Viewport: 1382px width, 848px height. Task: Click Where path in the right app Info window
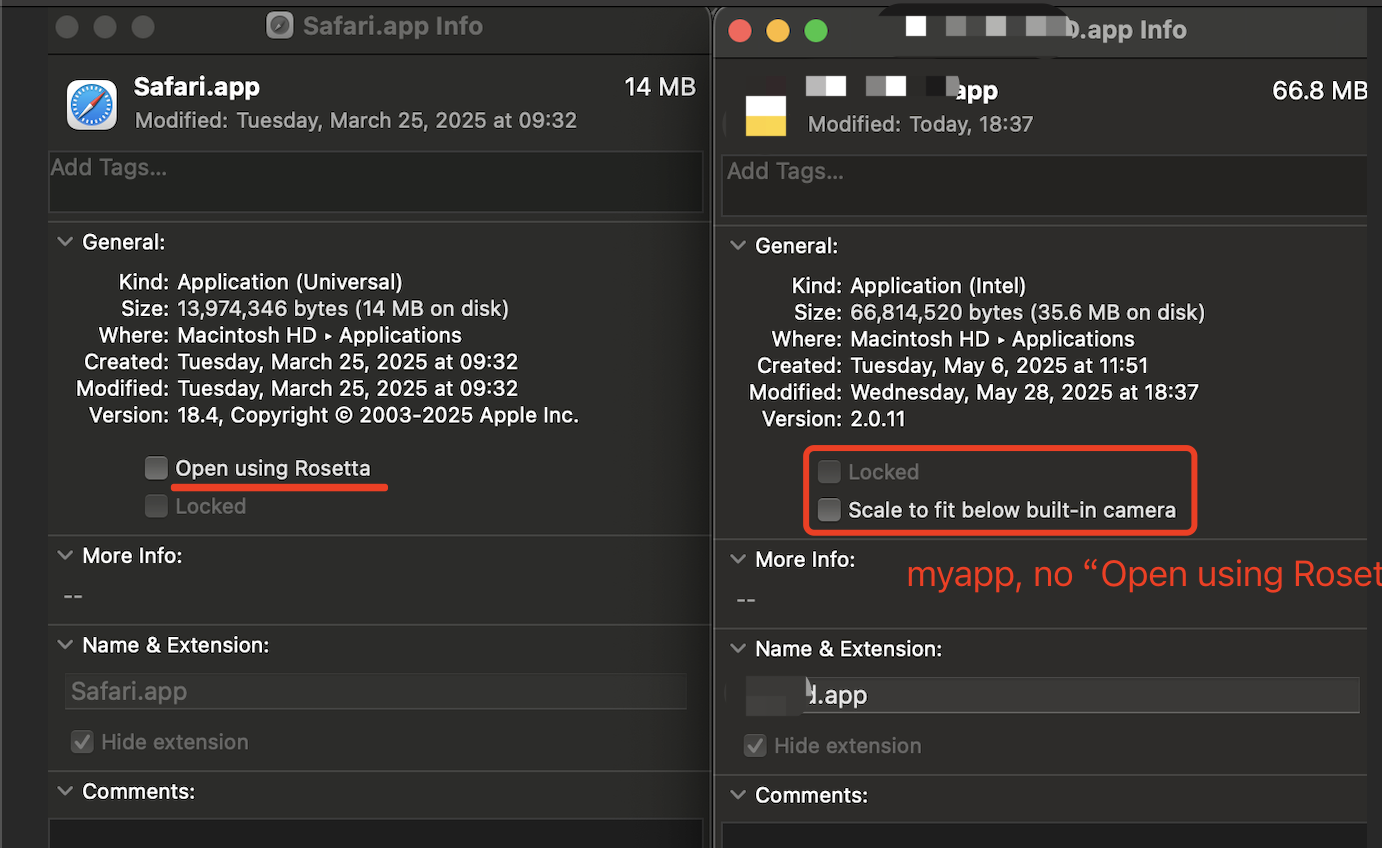(993, 339)
